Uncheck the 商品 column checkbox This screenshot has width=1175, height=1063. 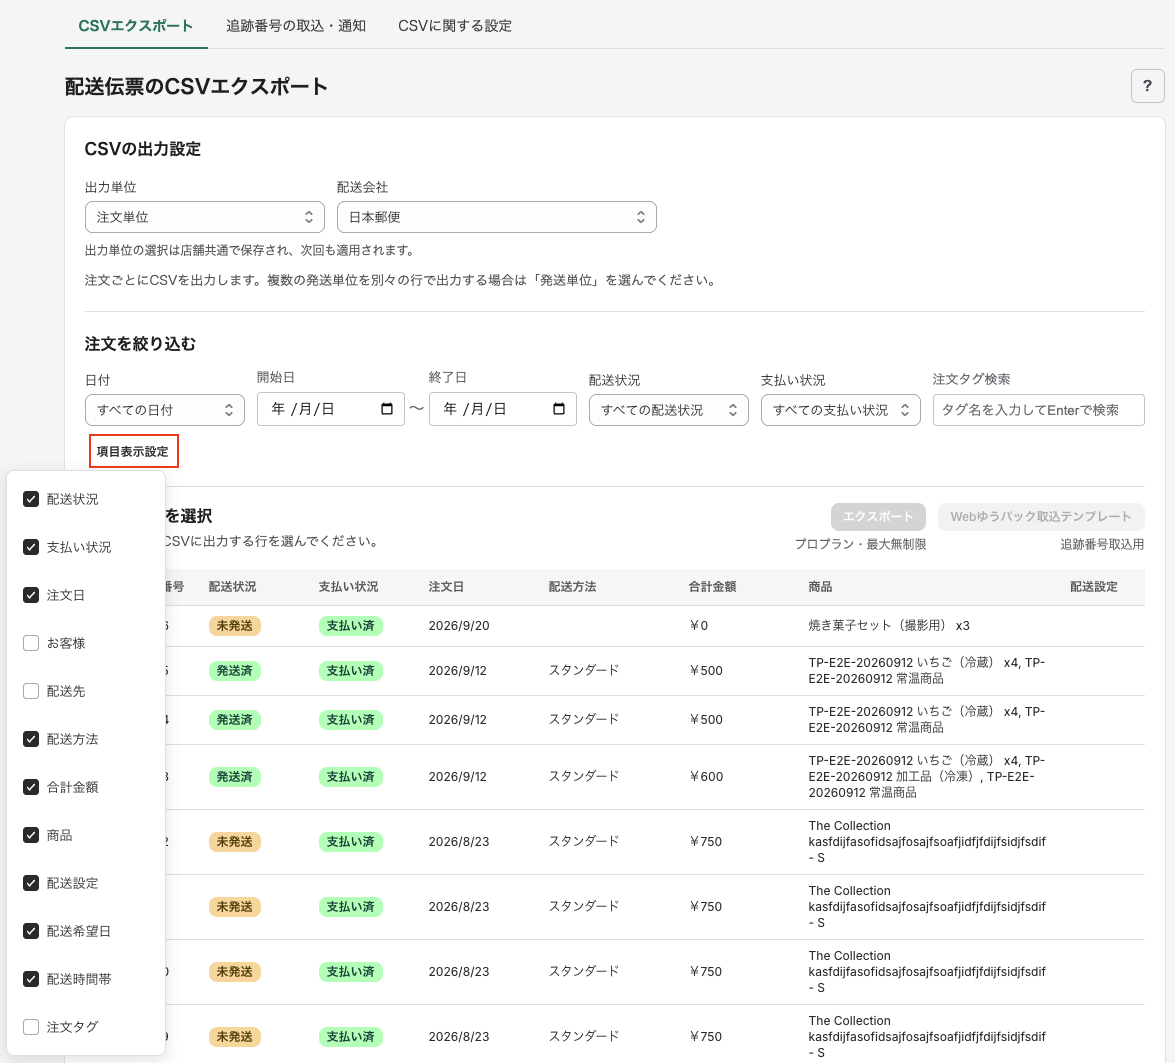tap(31, 835)
